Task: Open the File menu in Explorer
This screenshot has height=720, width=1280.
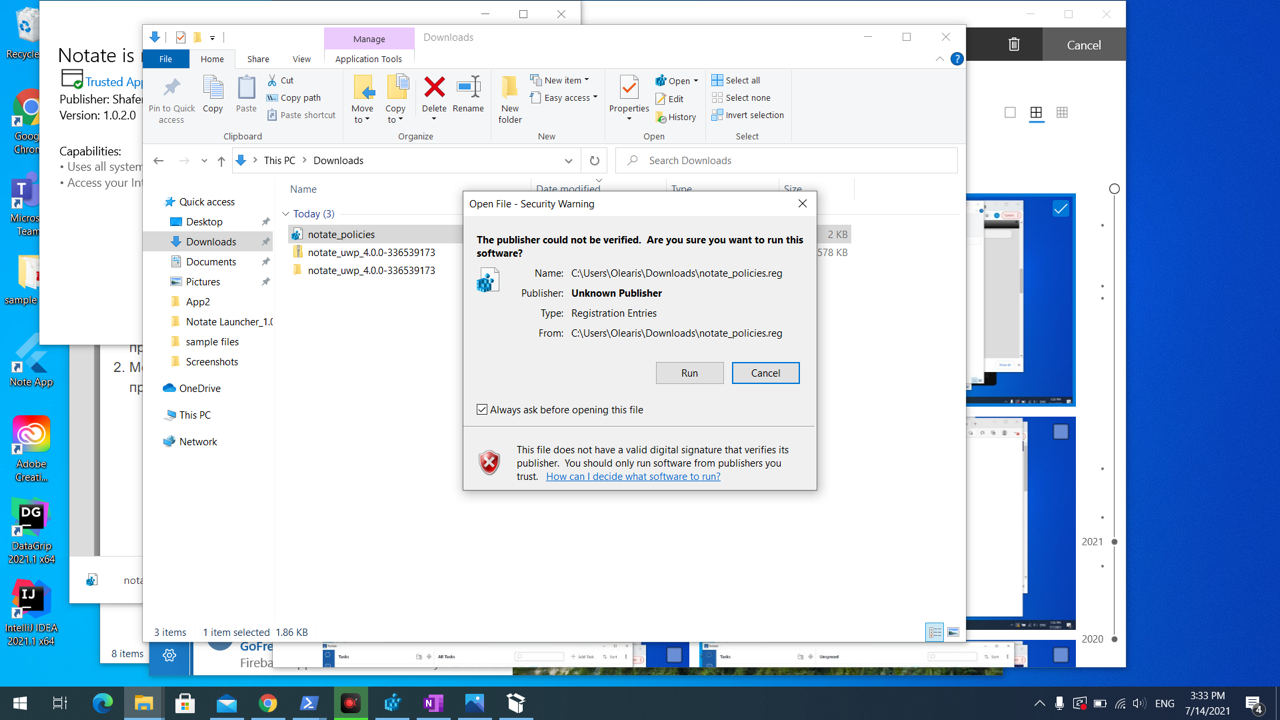Action: [166, 59]
